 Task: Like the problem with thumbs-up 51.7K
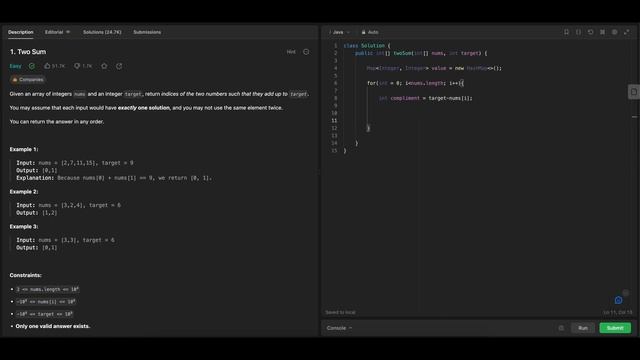tap(54, 66)
